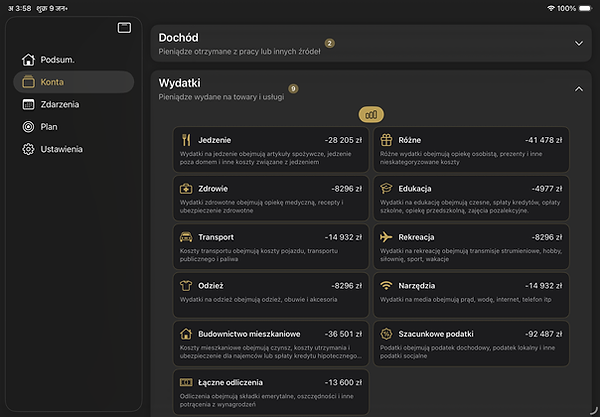The width and height of the screenshot is (600, 417).
Task: Open the Różne expense card
Action: pos(471,147)
